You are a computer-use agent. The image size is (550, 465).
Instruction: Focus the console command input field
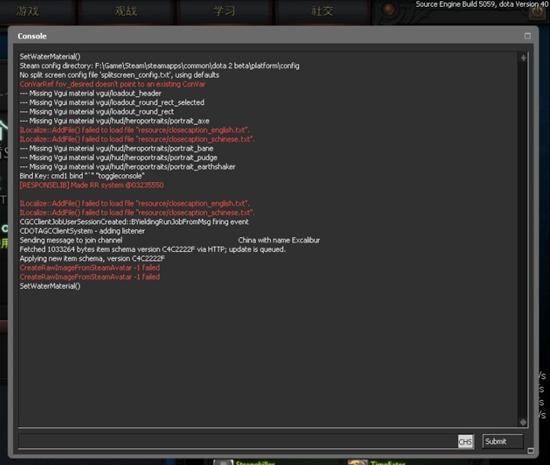(x=238, y=441)
